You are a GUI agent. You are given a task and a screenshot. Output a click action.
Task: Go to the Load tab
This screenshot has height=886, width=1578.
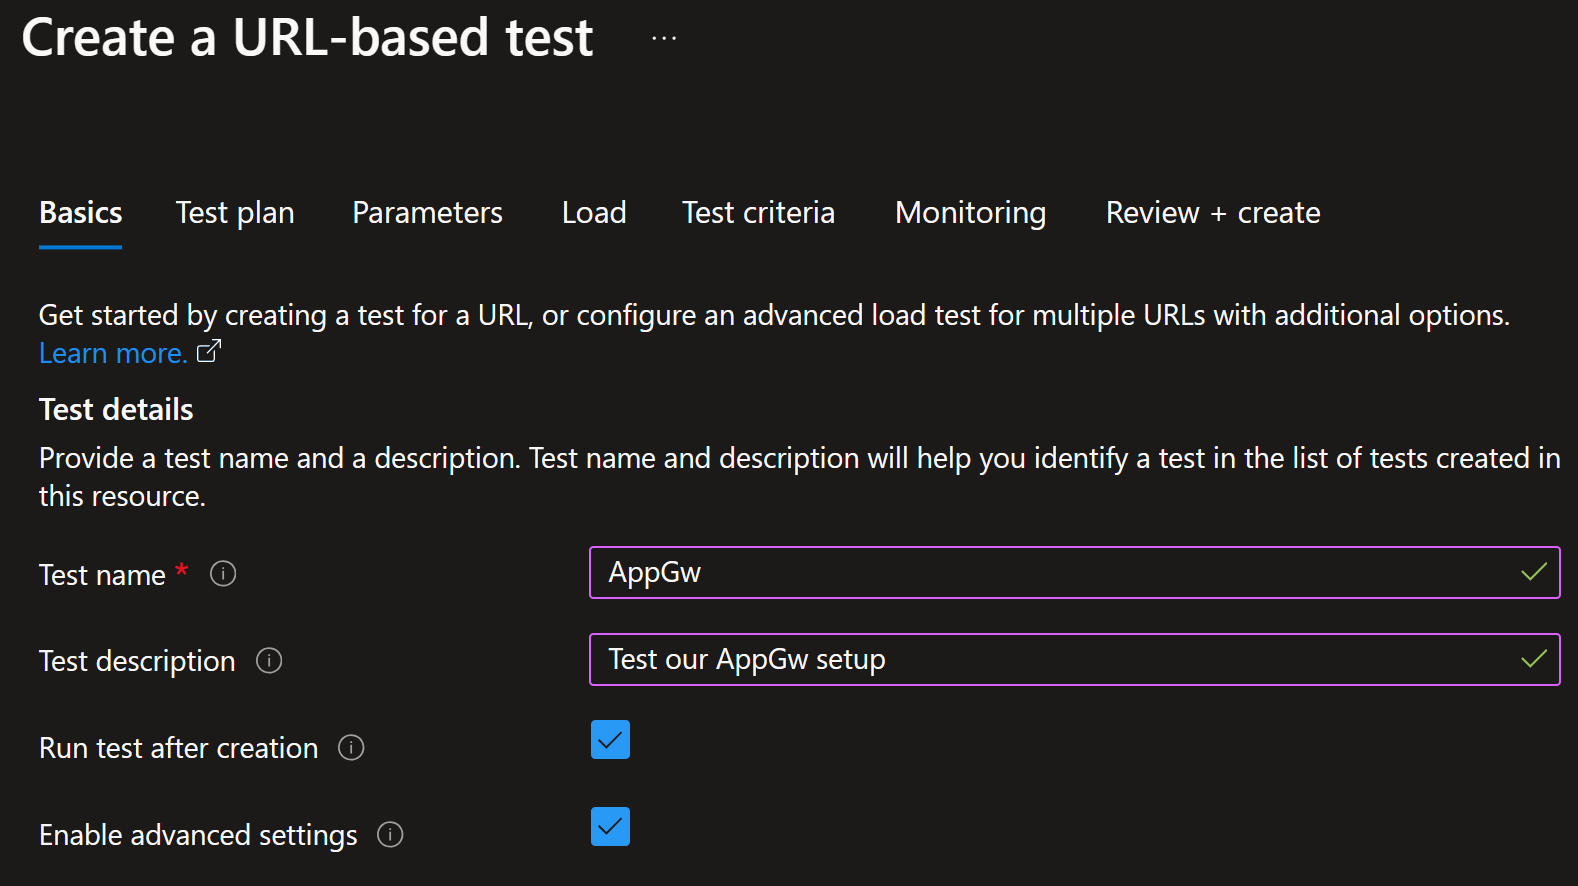pyautogui.click(x=594, y=213)
